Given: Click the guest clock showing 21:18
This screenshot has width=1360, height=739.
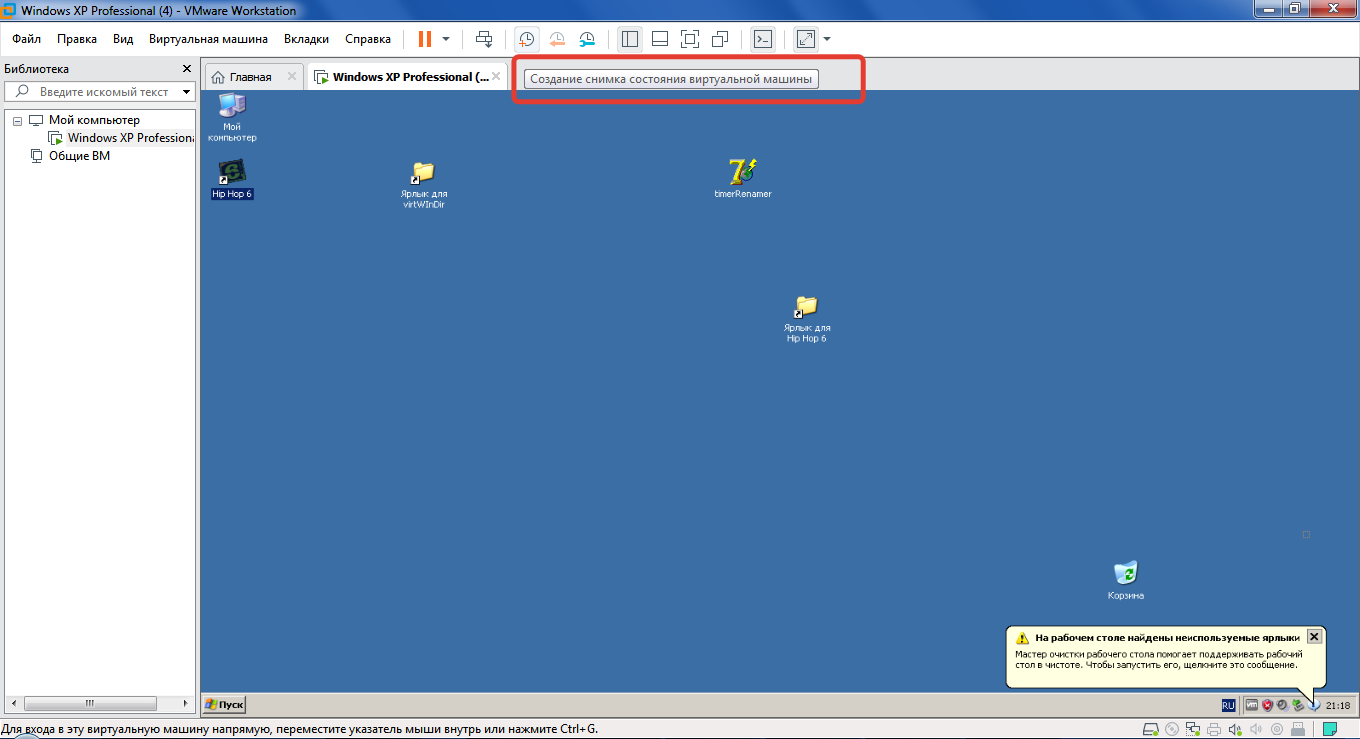Looking at the screenshot, I should pyautogui.click(x=1338, y=706).
